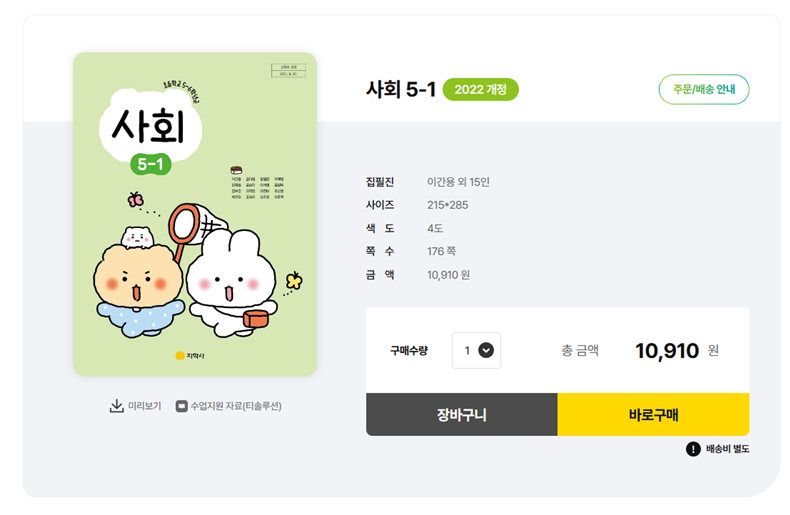Click the 사회 5-1 product title
This screenshot has width=790, height=515.
pyautogui.click(x=401, y=89)
